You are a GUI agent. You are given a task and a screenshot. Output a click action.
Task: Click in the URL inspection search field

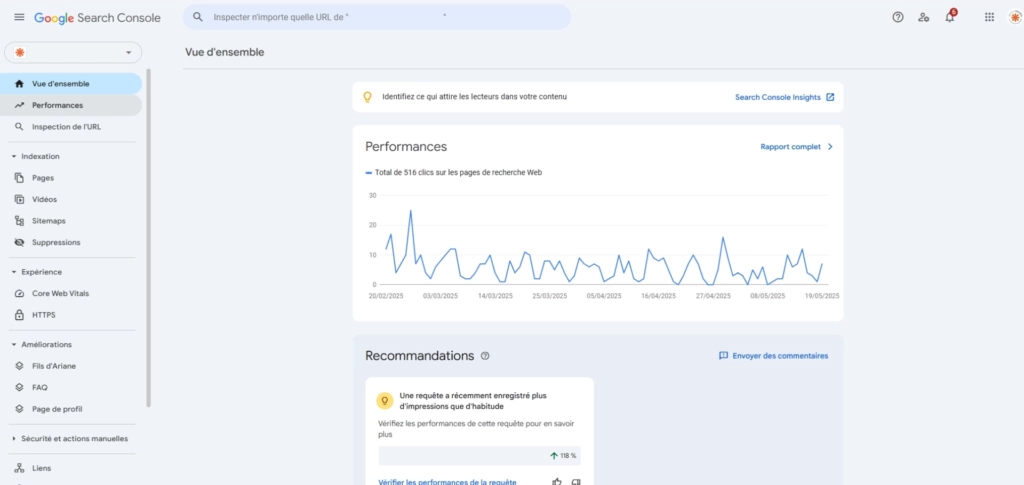pyautogui.click(x=376, y=17)
